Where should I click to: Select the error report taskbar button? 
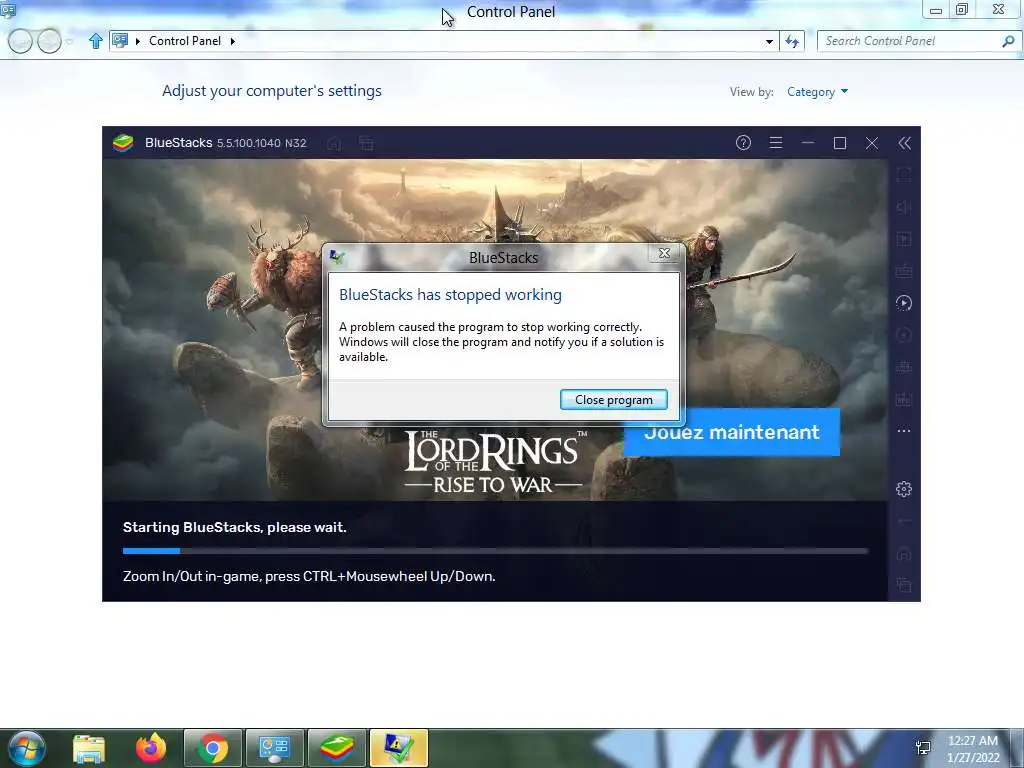click(398, 748)
